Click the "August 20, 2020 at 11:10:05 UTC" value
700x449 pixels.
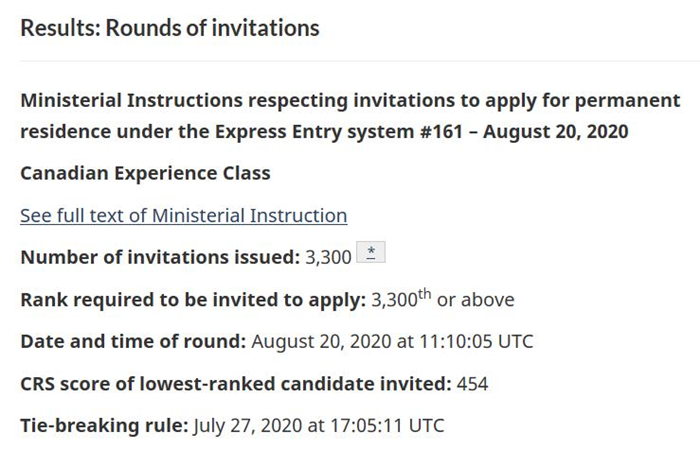[392, 341]
